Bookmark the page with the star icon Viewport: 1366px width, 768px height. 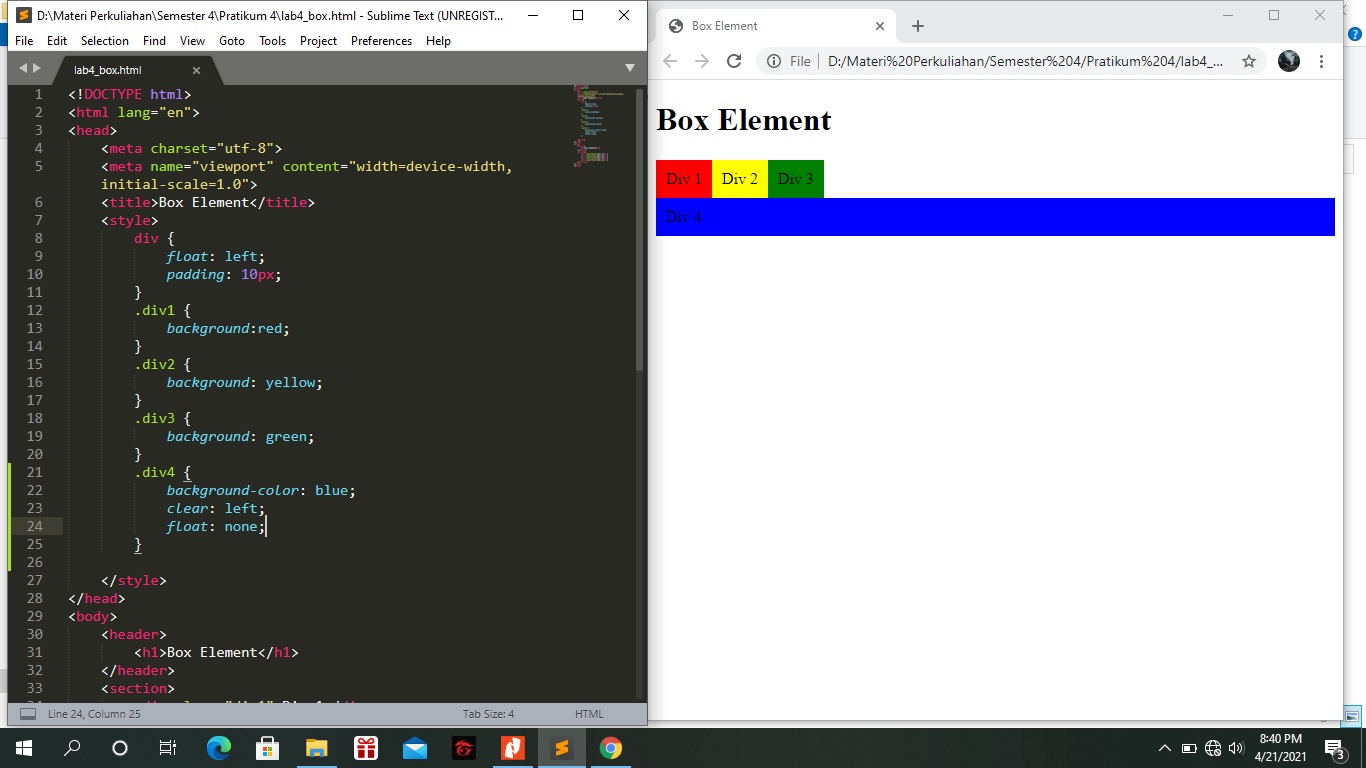coord(1248,61)
